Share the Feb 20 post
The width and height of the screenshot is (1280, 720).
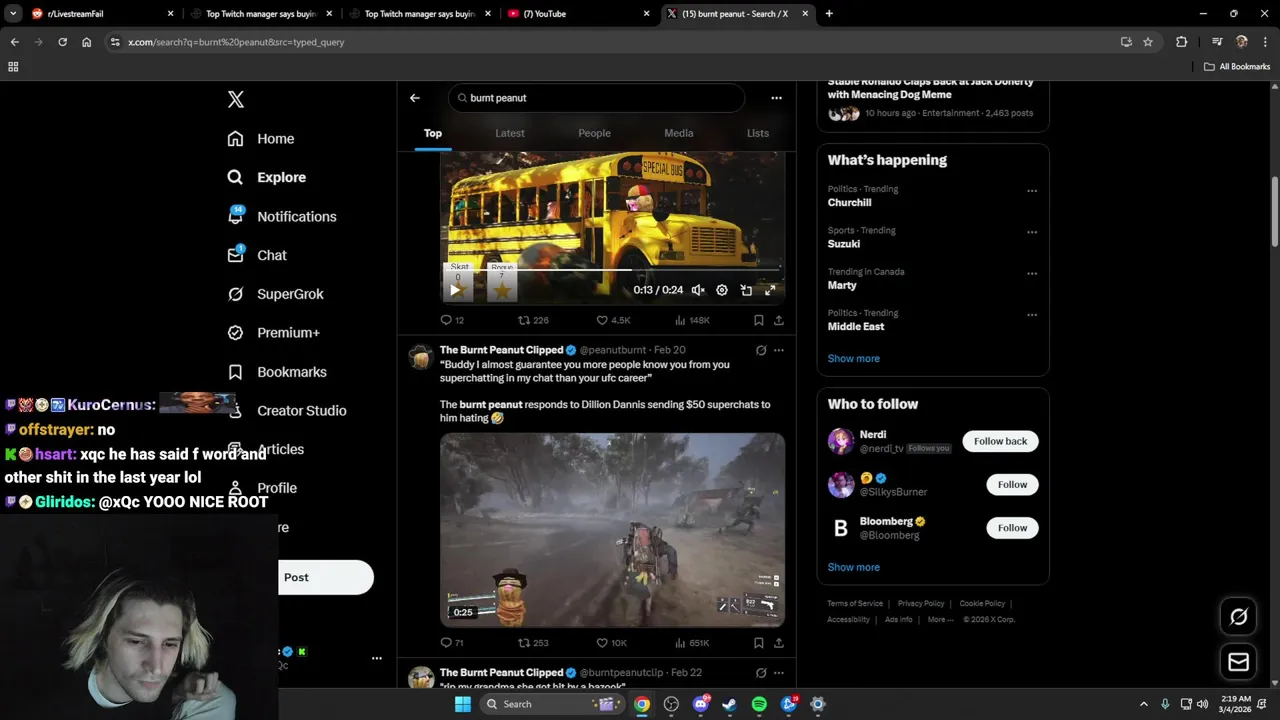(x=779, y=643)
